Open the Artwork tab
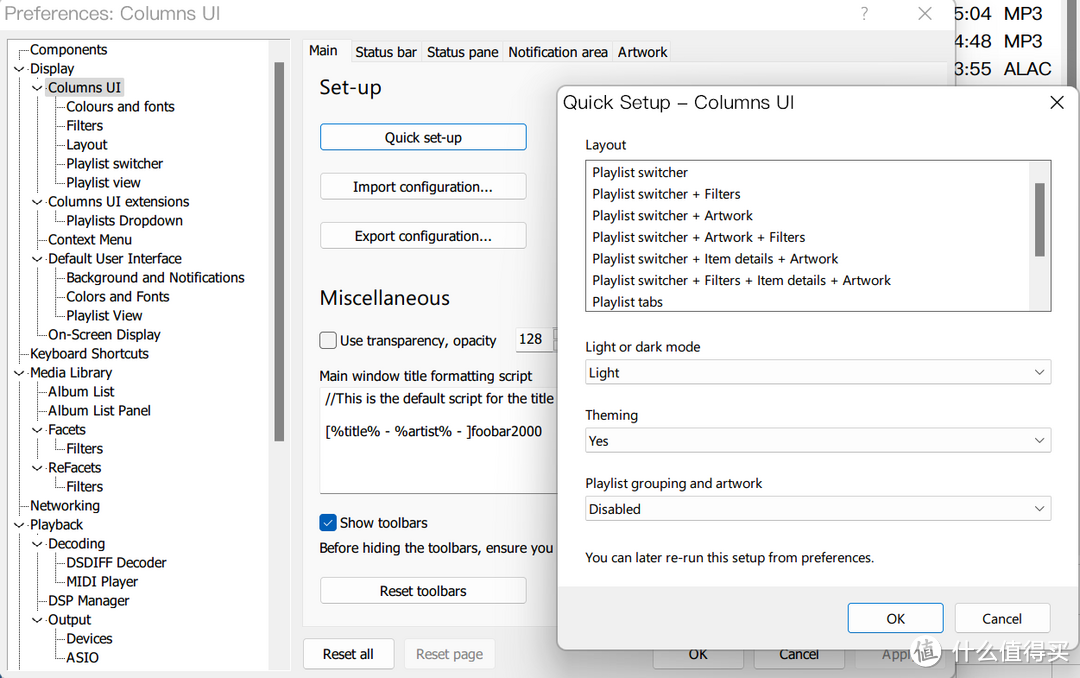Screen dimensions: 1080x678 coord(642,52)
